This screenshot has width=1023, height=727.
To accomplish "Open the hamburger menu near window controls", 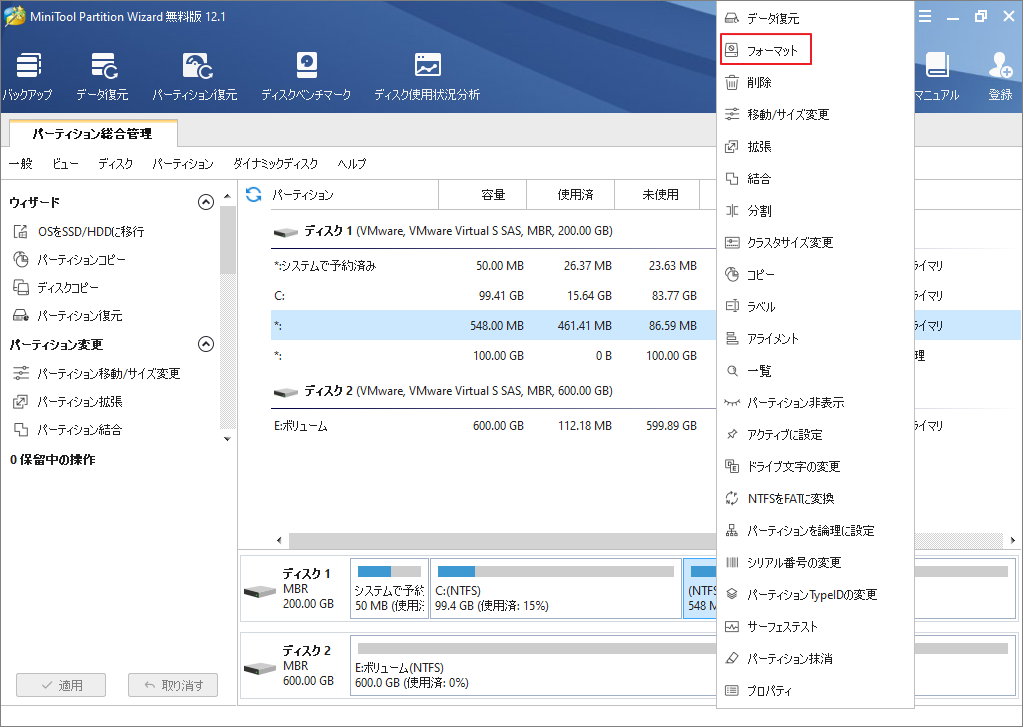I will point(926,15).
